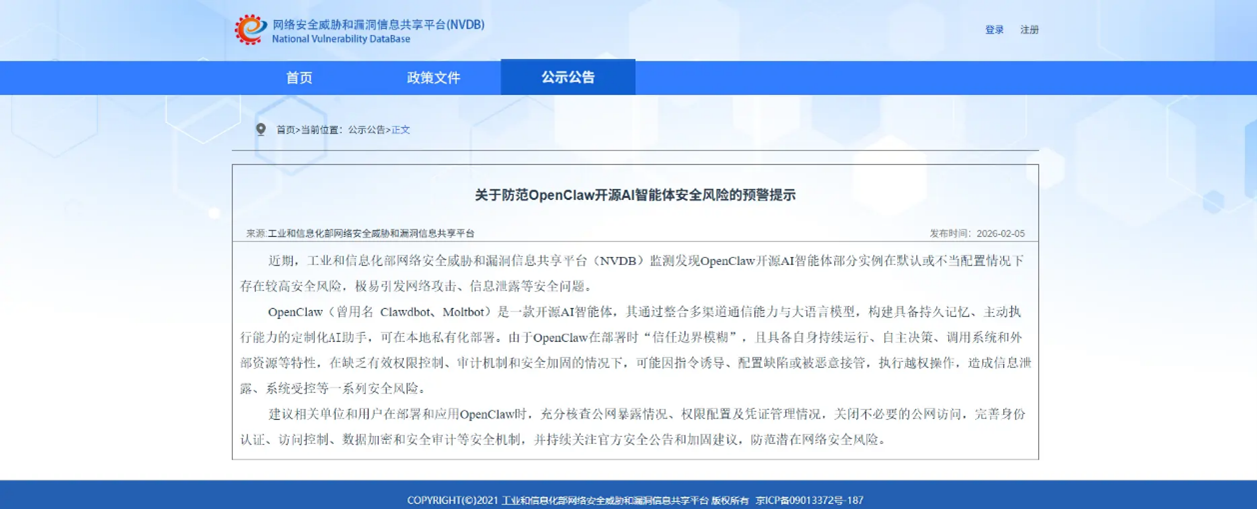Click 正文 in the breadcrumb
The height and width of the screenshot is (509, 1257).
(401, 130)
